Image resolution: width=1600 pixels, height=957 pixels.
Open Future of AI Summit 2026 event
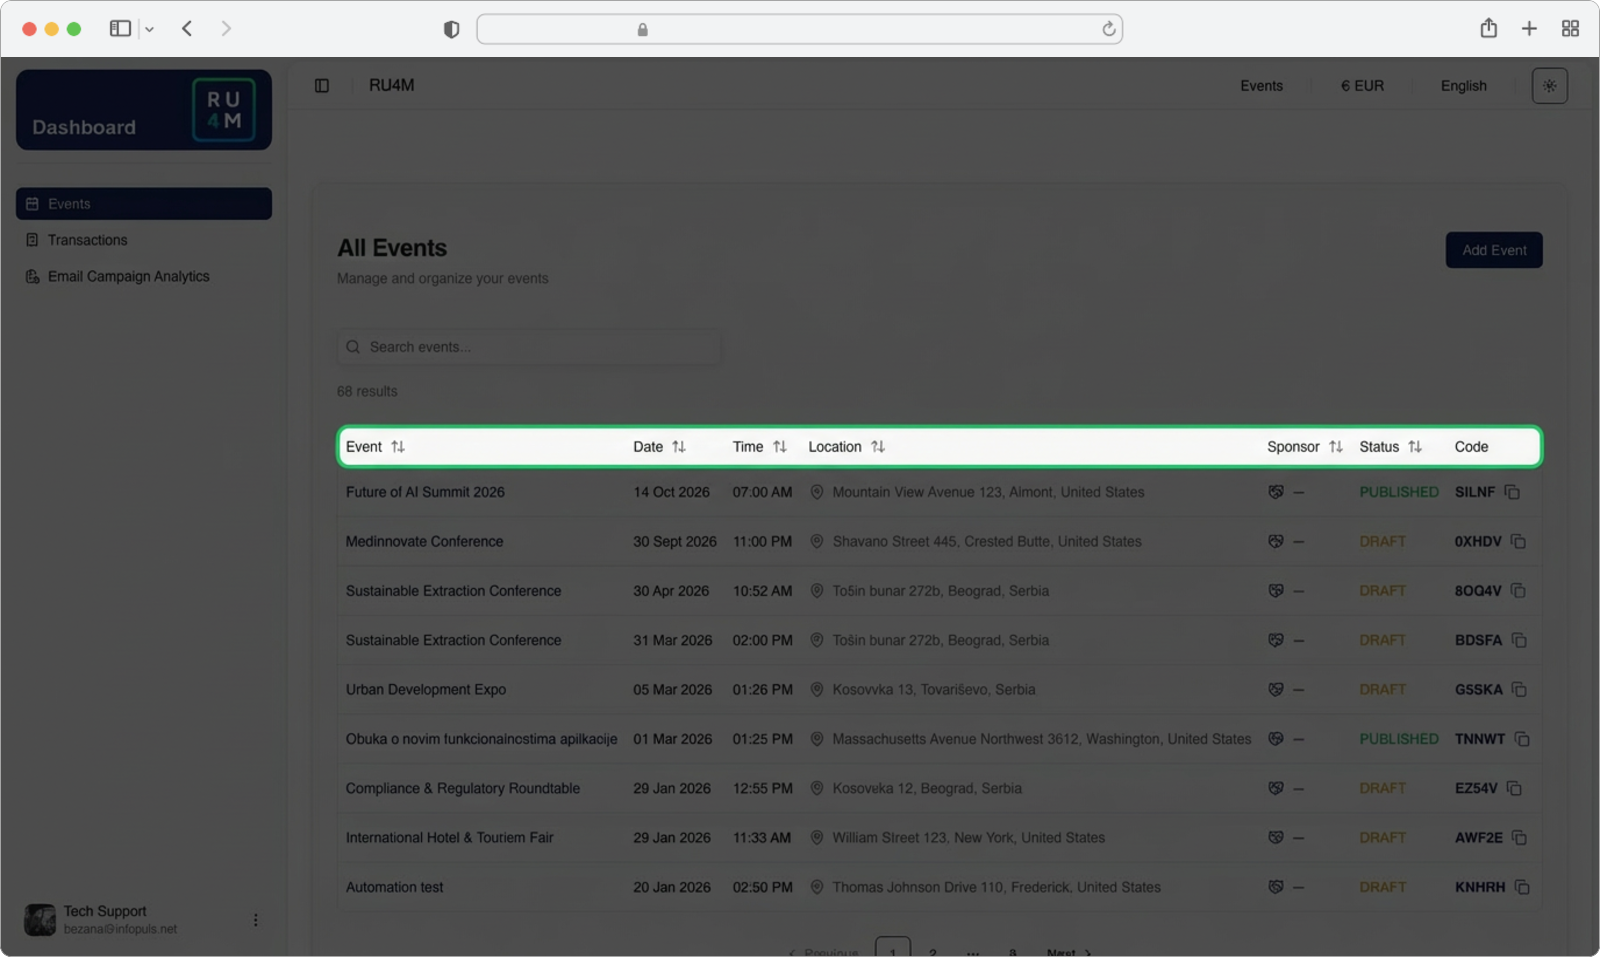tap(425, 492)
